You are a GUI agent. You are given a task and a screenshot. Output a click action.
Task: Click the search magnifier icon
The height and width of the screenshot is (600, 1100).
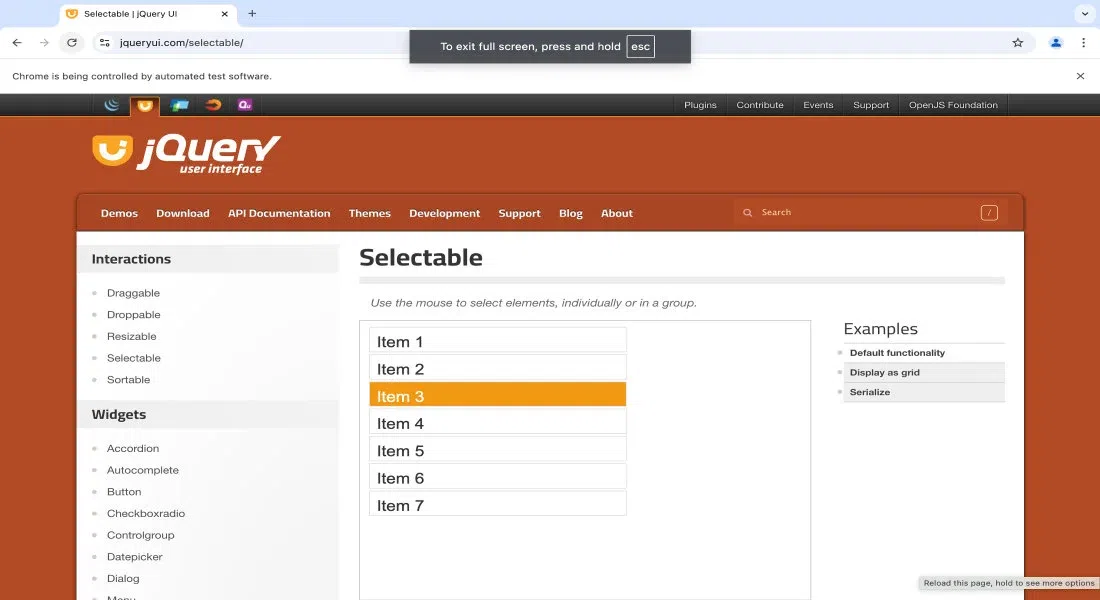coord(748,213)
